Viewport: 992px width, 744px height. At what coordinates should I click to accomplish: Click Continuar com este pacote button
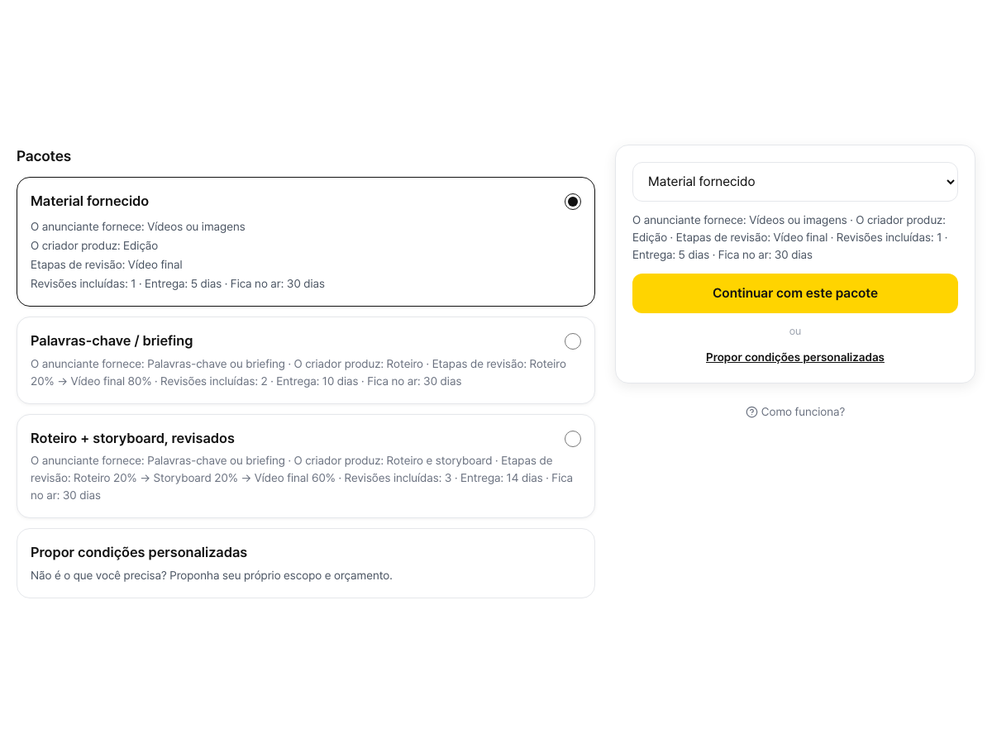795,294
